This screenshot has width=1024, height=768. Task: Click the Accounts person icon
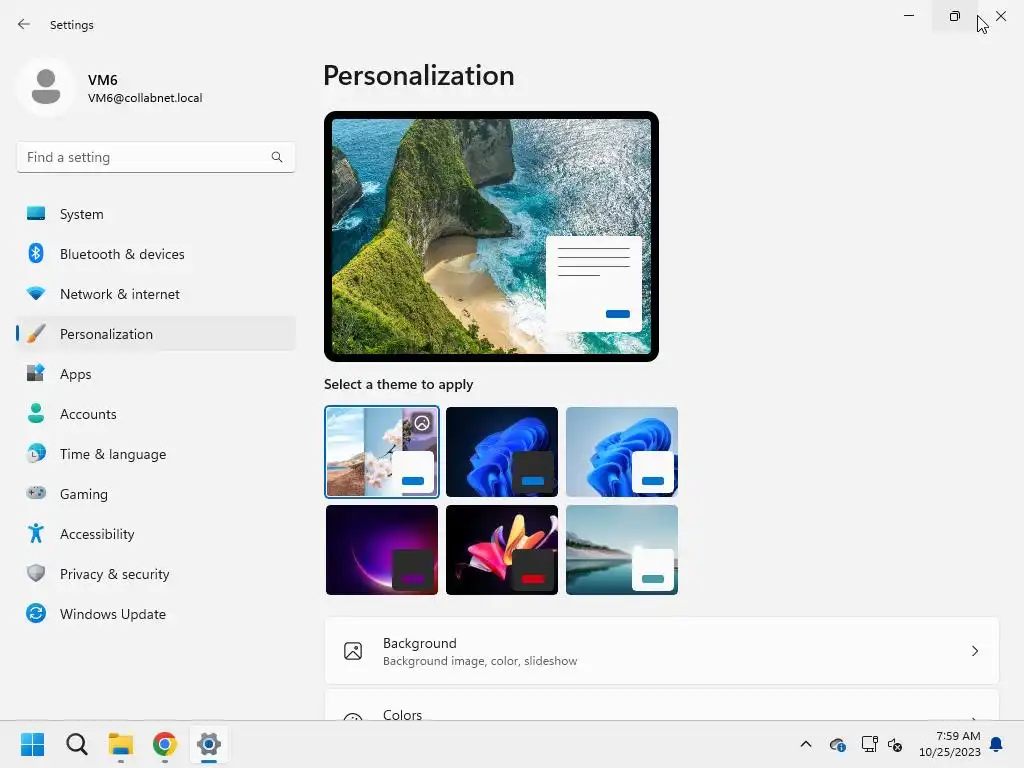36,413
